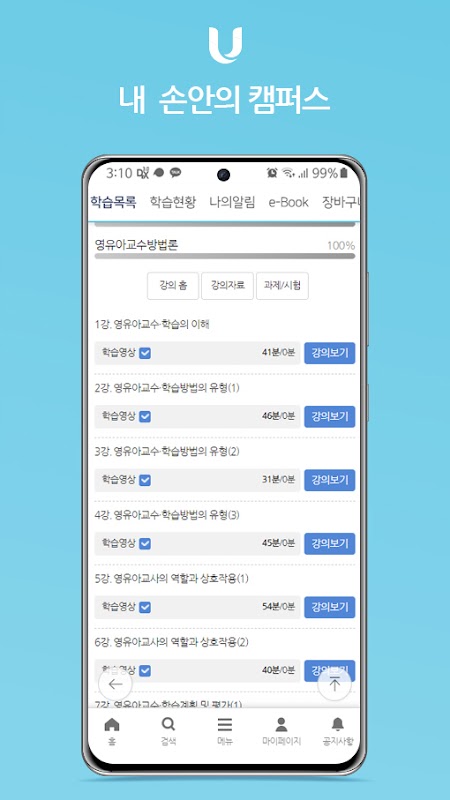Go to 마이페이지 person icon
Image resolution: width=450 pixels, height=800 pixels.
tap(281, 724)
